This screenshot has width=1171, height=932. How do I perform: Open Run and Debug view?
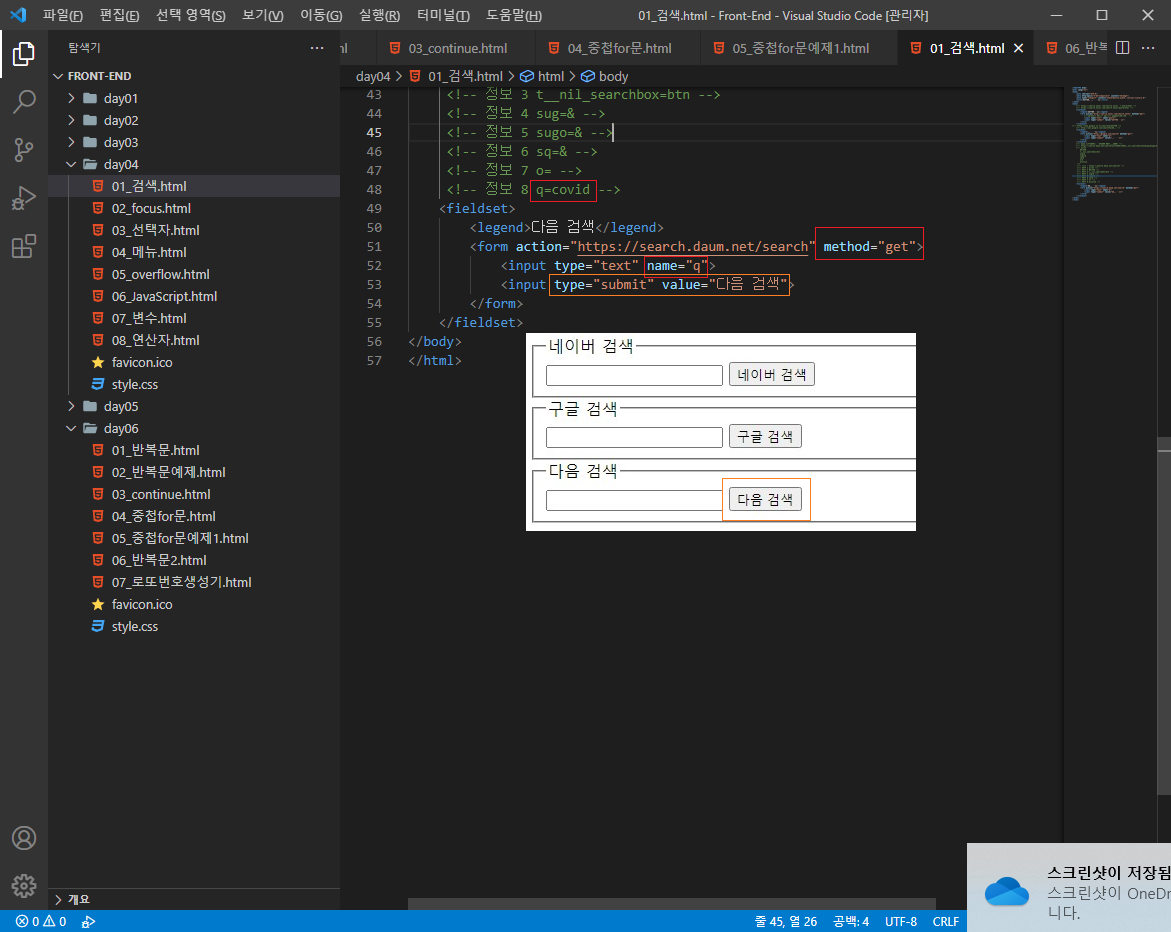(24, 198)
